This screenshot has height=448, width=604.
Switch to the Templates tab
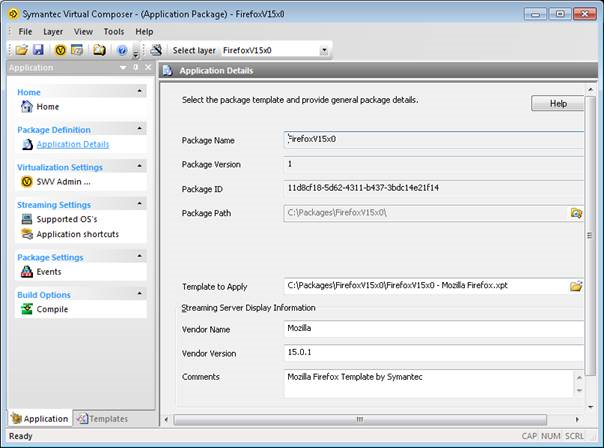[x=102, y=419]
